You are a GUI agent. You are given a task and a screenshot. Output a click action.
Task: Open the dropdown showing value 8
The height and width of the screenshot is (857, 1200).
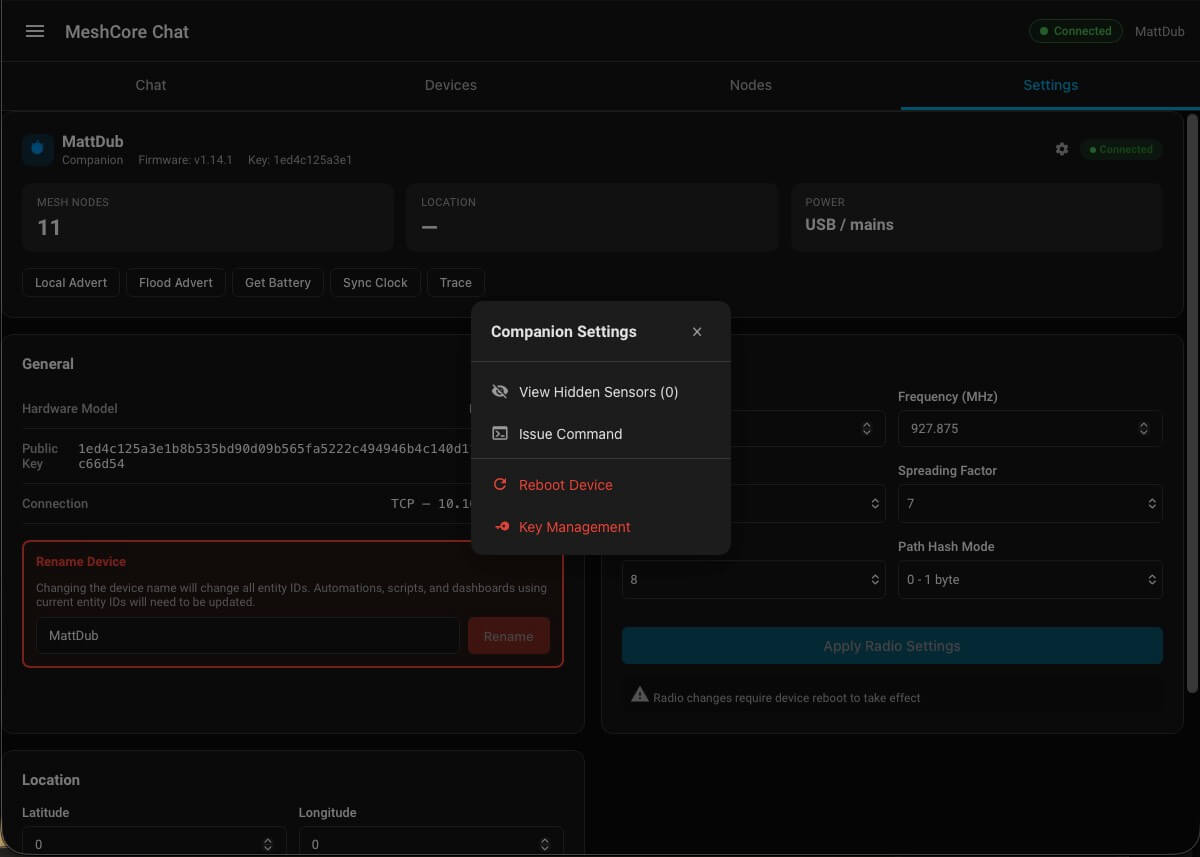[x=753, y=580]
